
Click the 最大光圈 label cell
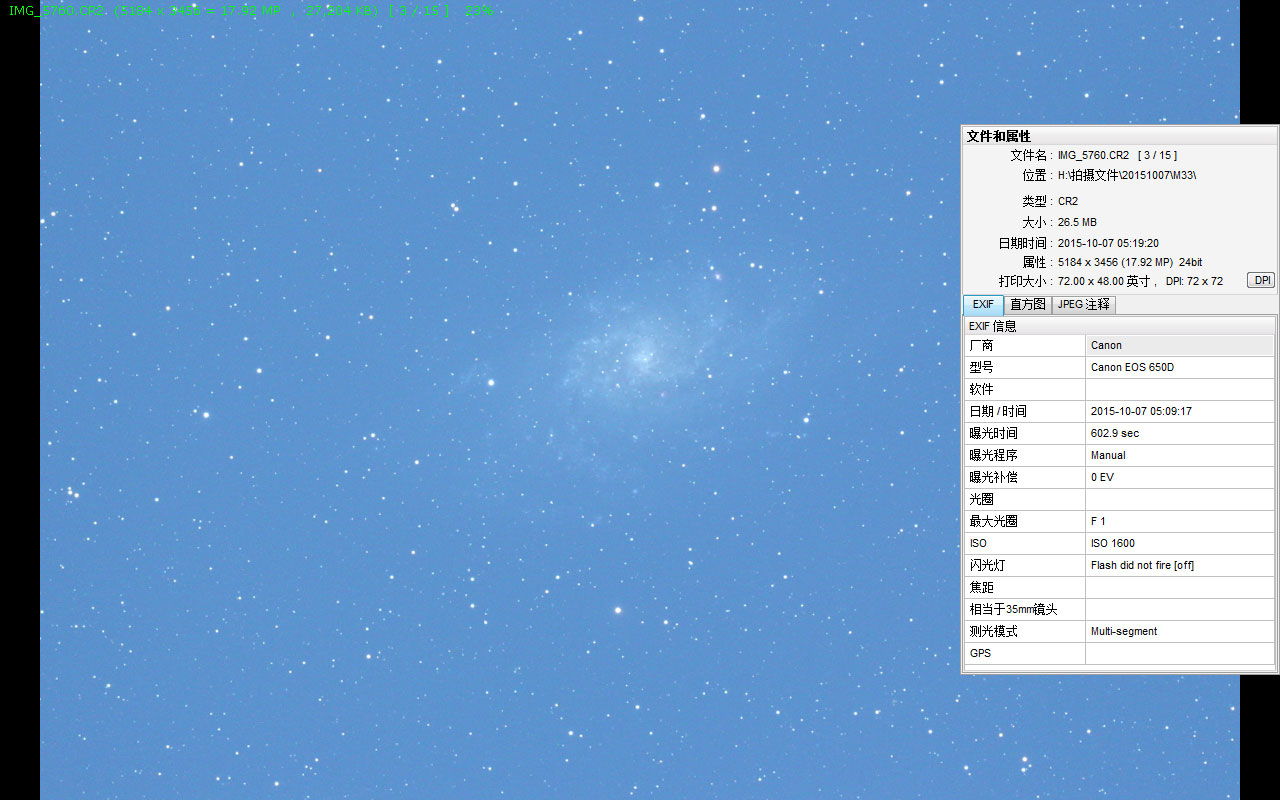[x=1025, y=521]
